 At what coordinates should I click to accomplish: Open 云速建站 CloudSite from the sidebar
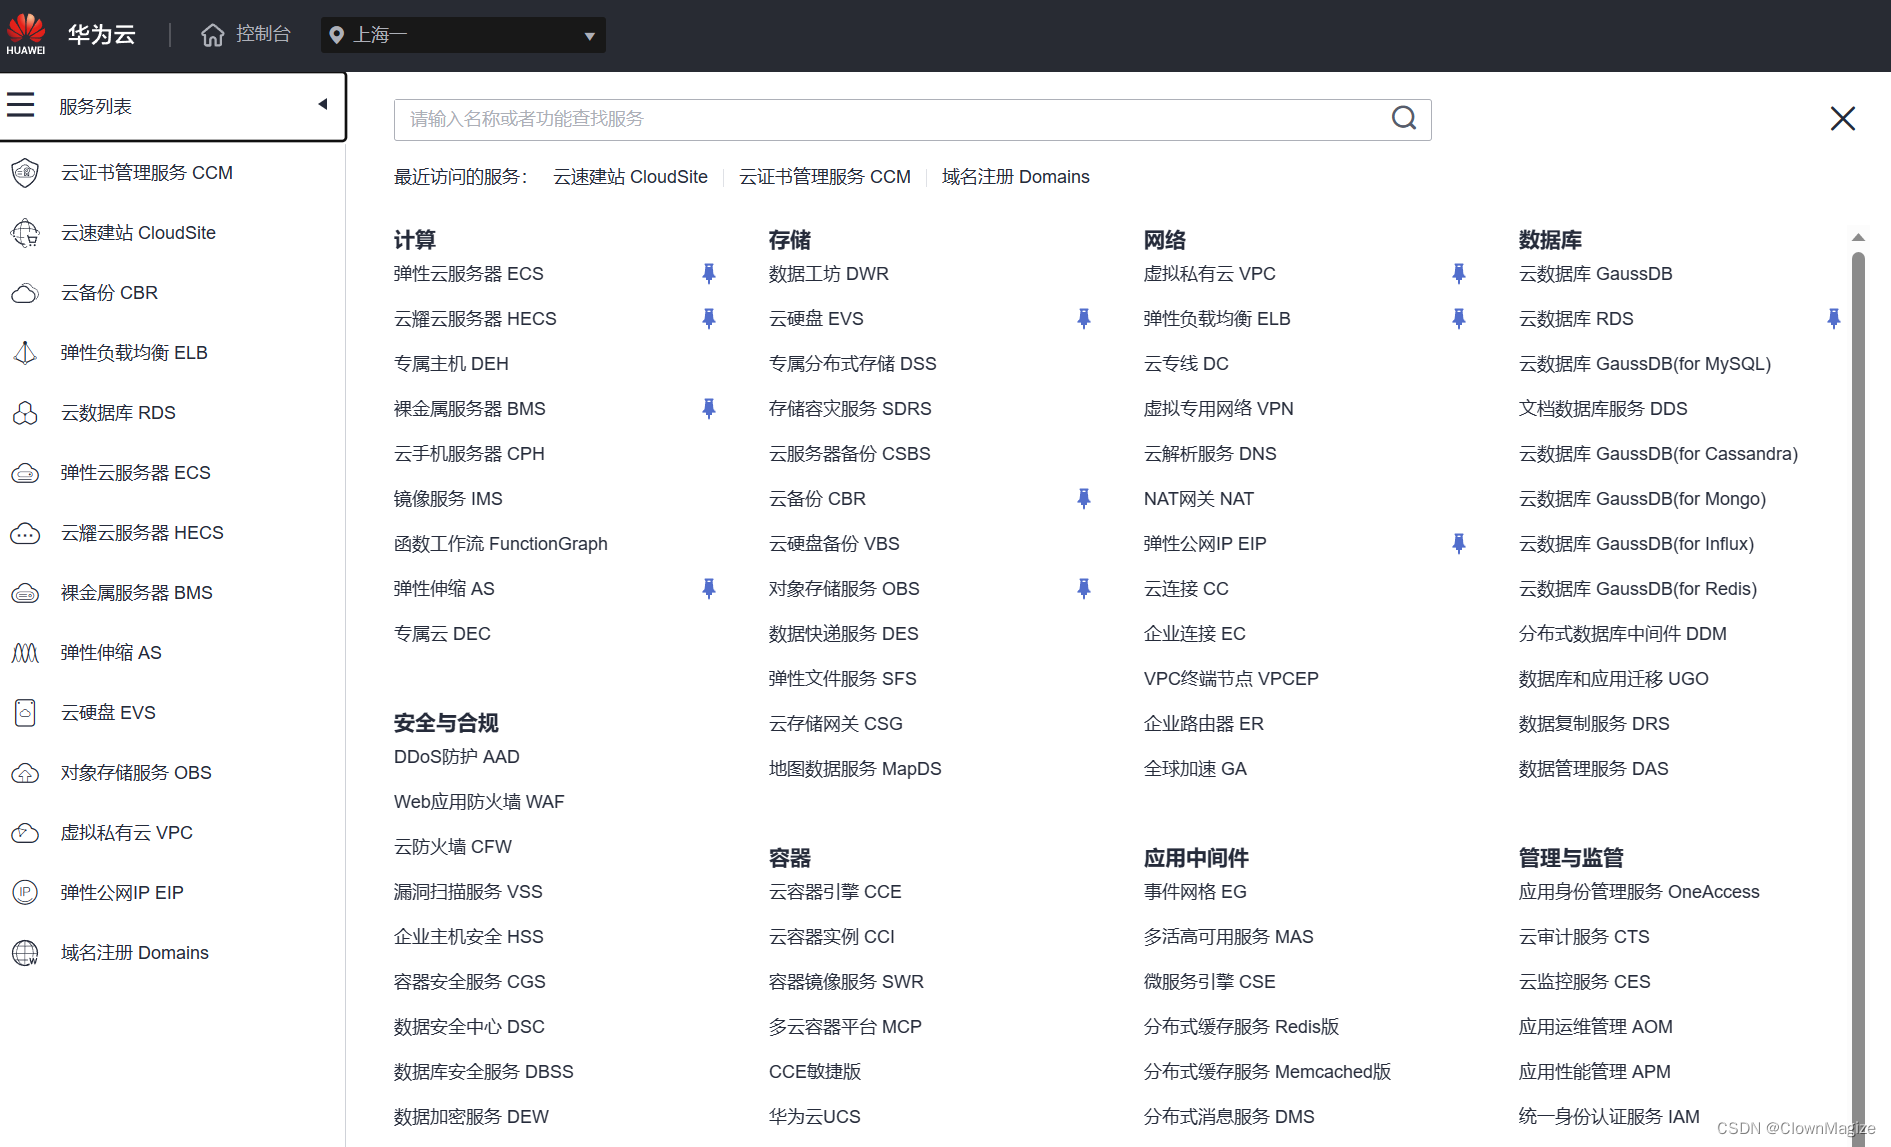pyautogui.click(x=138, y=233)
